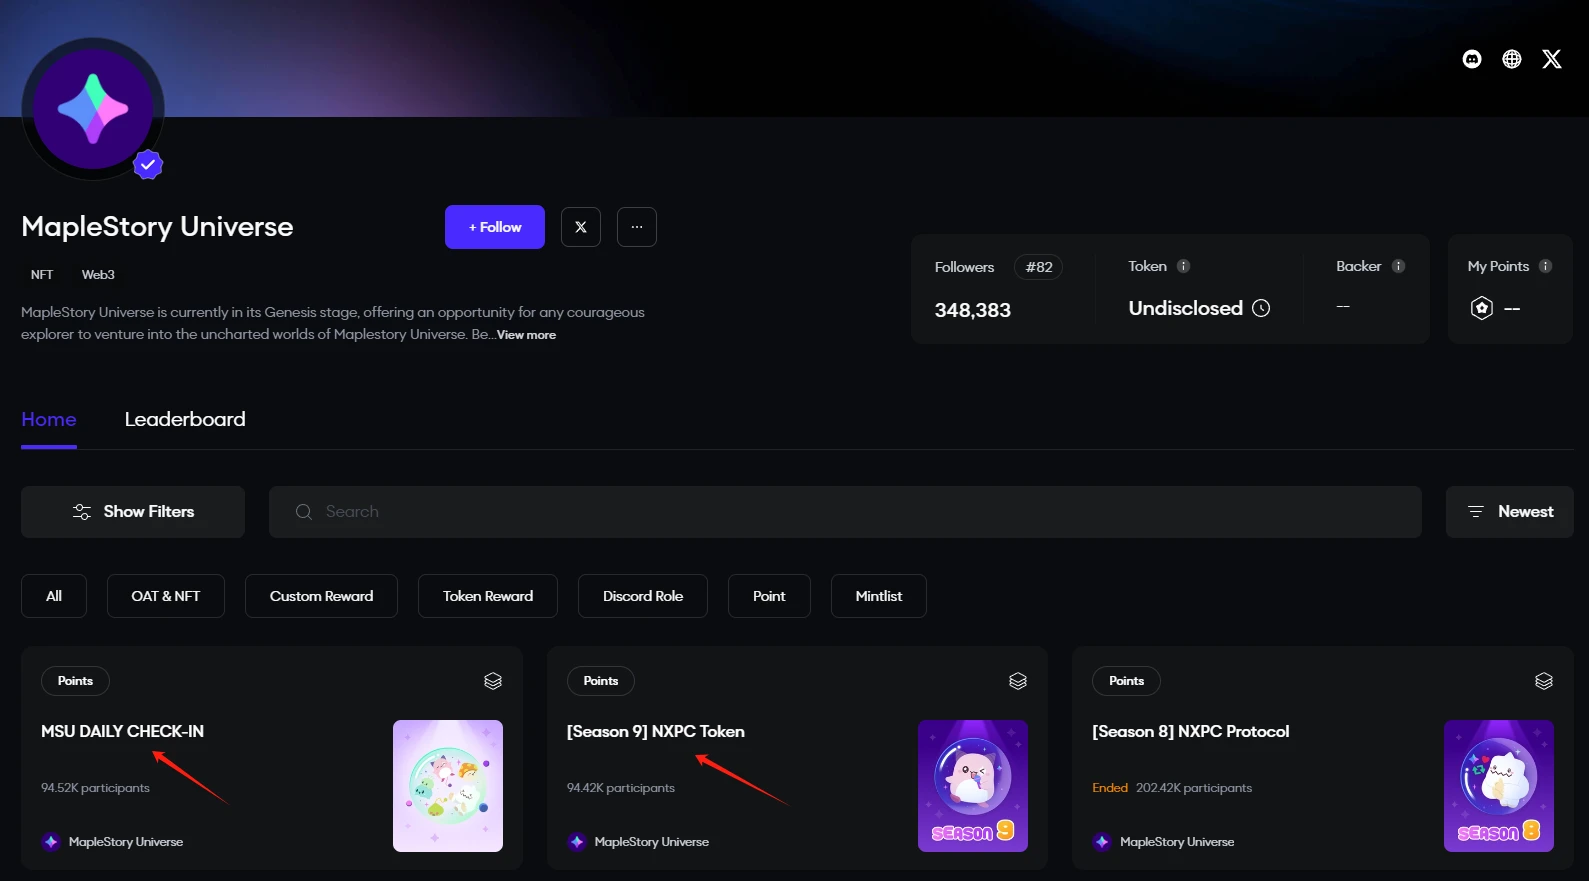Click the Token info icon
Image resolution: width=1589 pixels, height=881 pixels.
1183,266
